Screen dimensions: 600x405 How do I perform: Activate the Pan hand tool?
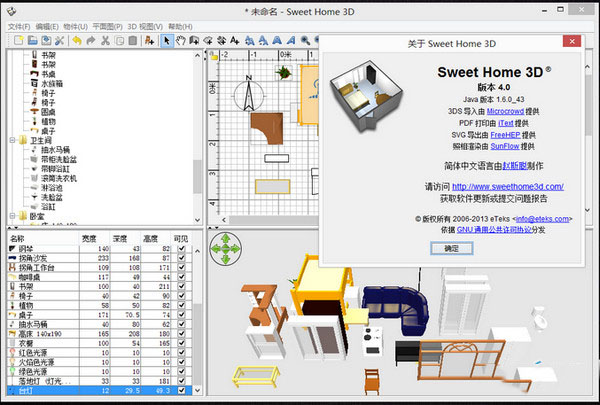tap(180, 40)
